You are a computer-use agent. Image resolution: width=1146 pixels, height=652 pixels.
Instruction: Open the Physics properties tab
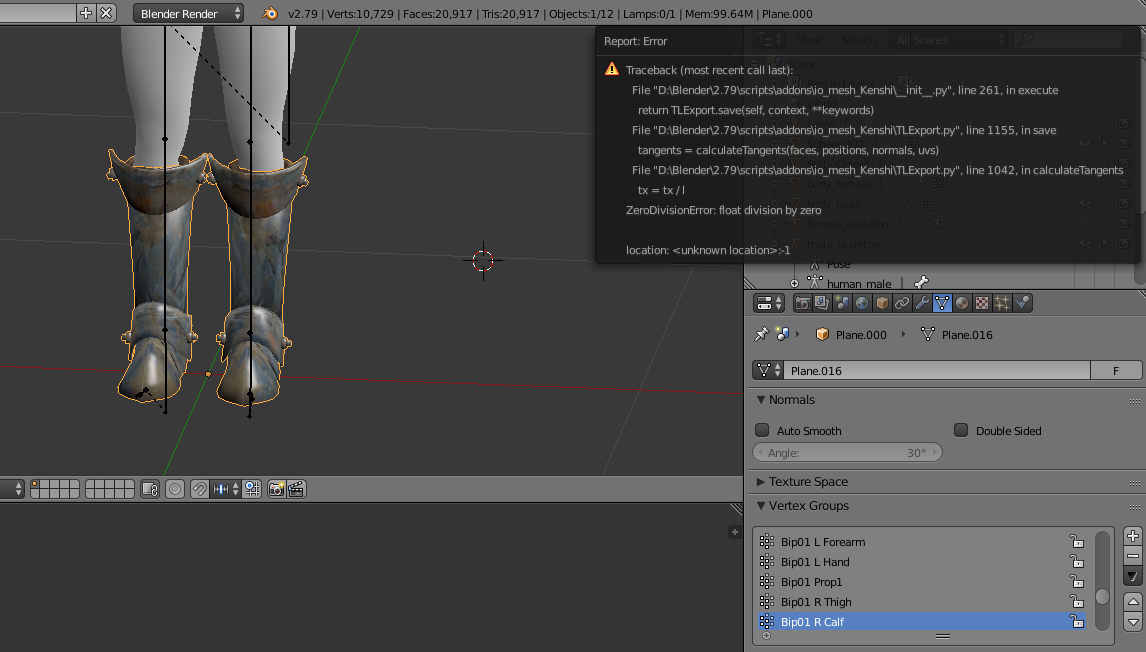(1022, 303)
